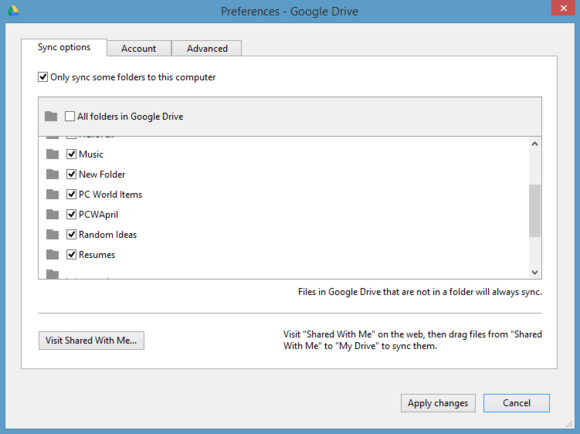
Task: Select the Resumes label
Action: [x=97, y=255]
